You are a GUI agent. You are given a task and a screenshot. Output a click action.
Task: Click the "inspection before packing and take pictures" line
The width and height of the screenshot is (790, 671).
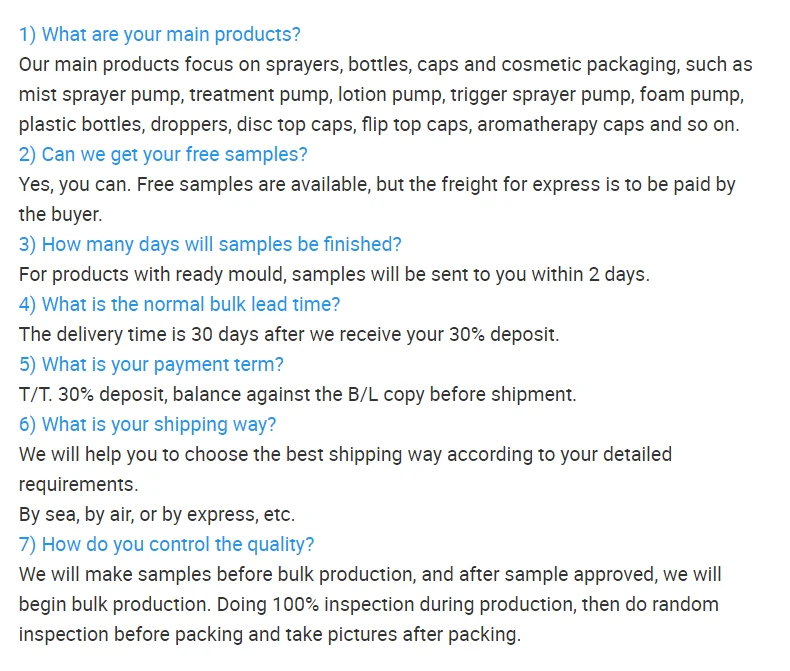270,635
